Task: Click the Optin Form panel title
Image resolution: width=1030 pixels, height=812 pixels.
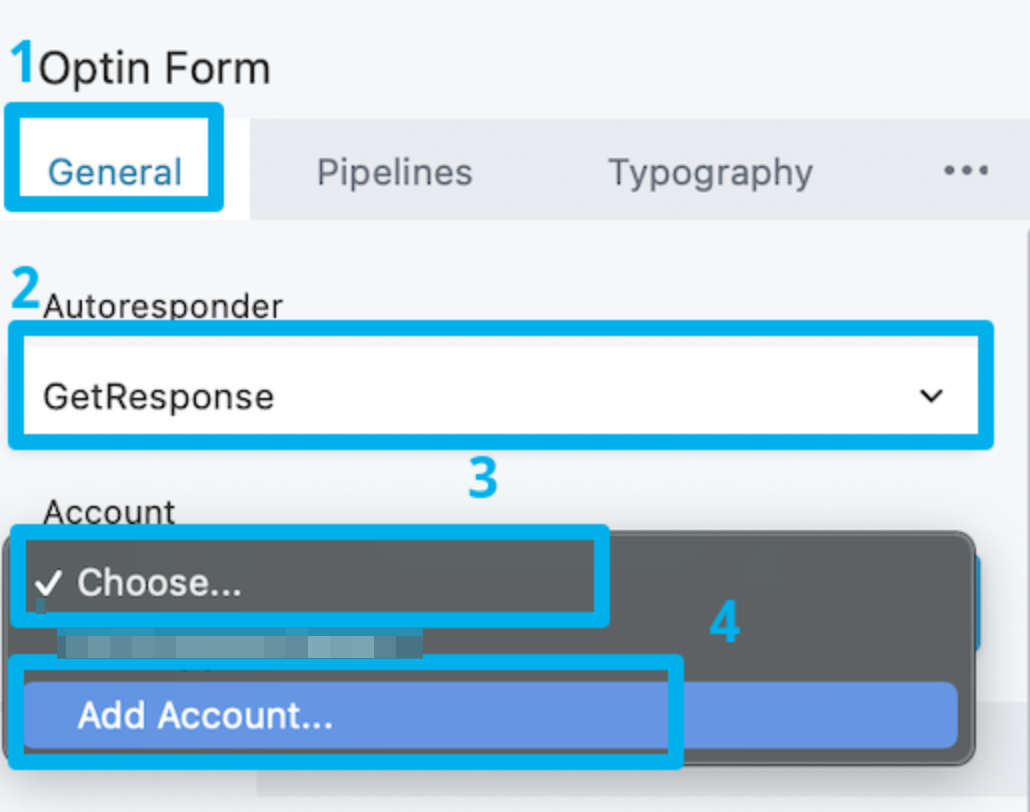Action: pos(155,69)
